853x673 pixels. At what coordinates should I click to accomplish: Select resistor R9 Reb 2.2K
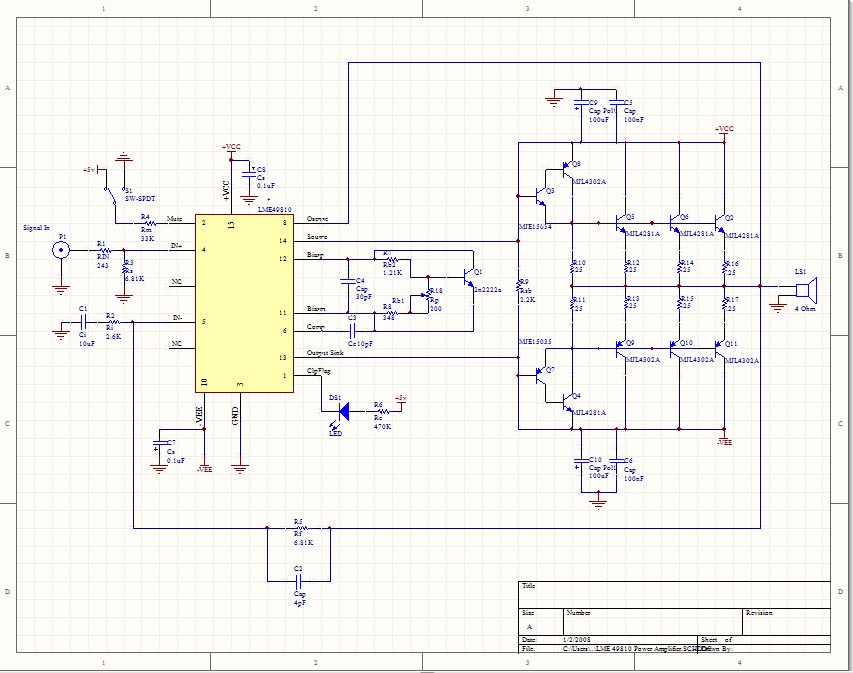(x=518, y=286)
